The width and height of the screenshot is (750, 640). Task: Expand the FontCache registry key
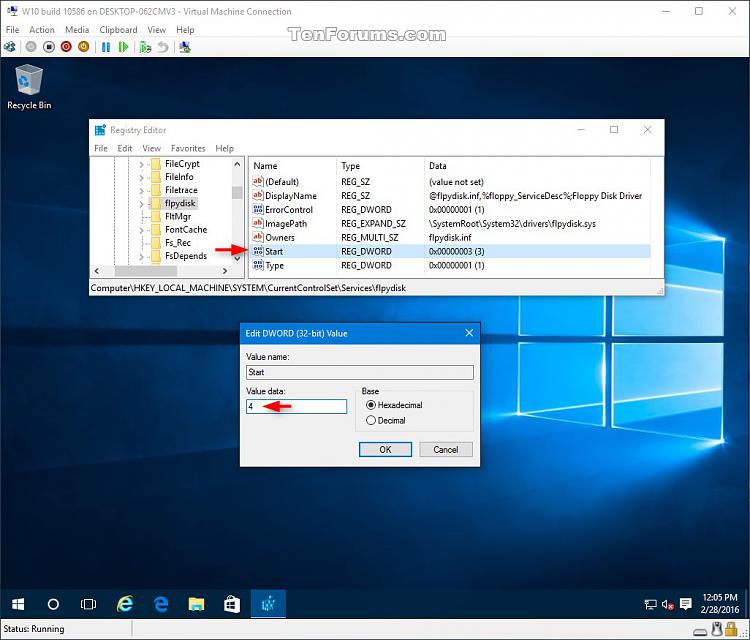(141, 231)
